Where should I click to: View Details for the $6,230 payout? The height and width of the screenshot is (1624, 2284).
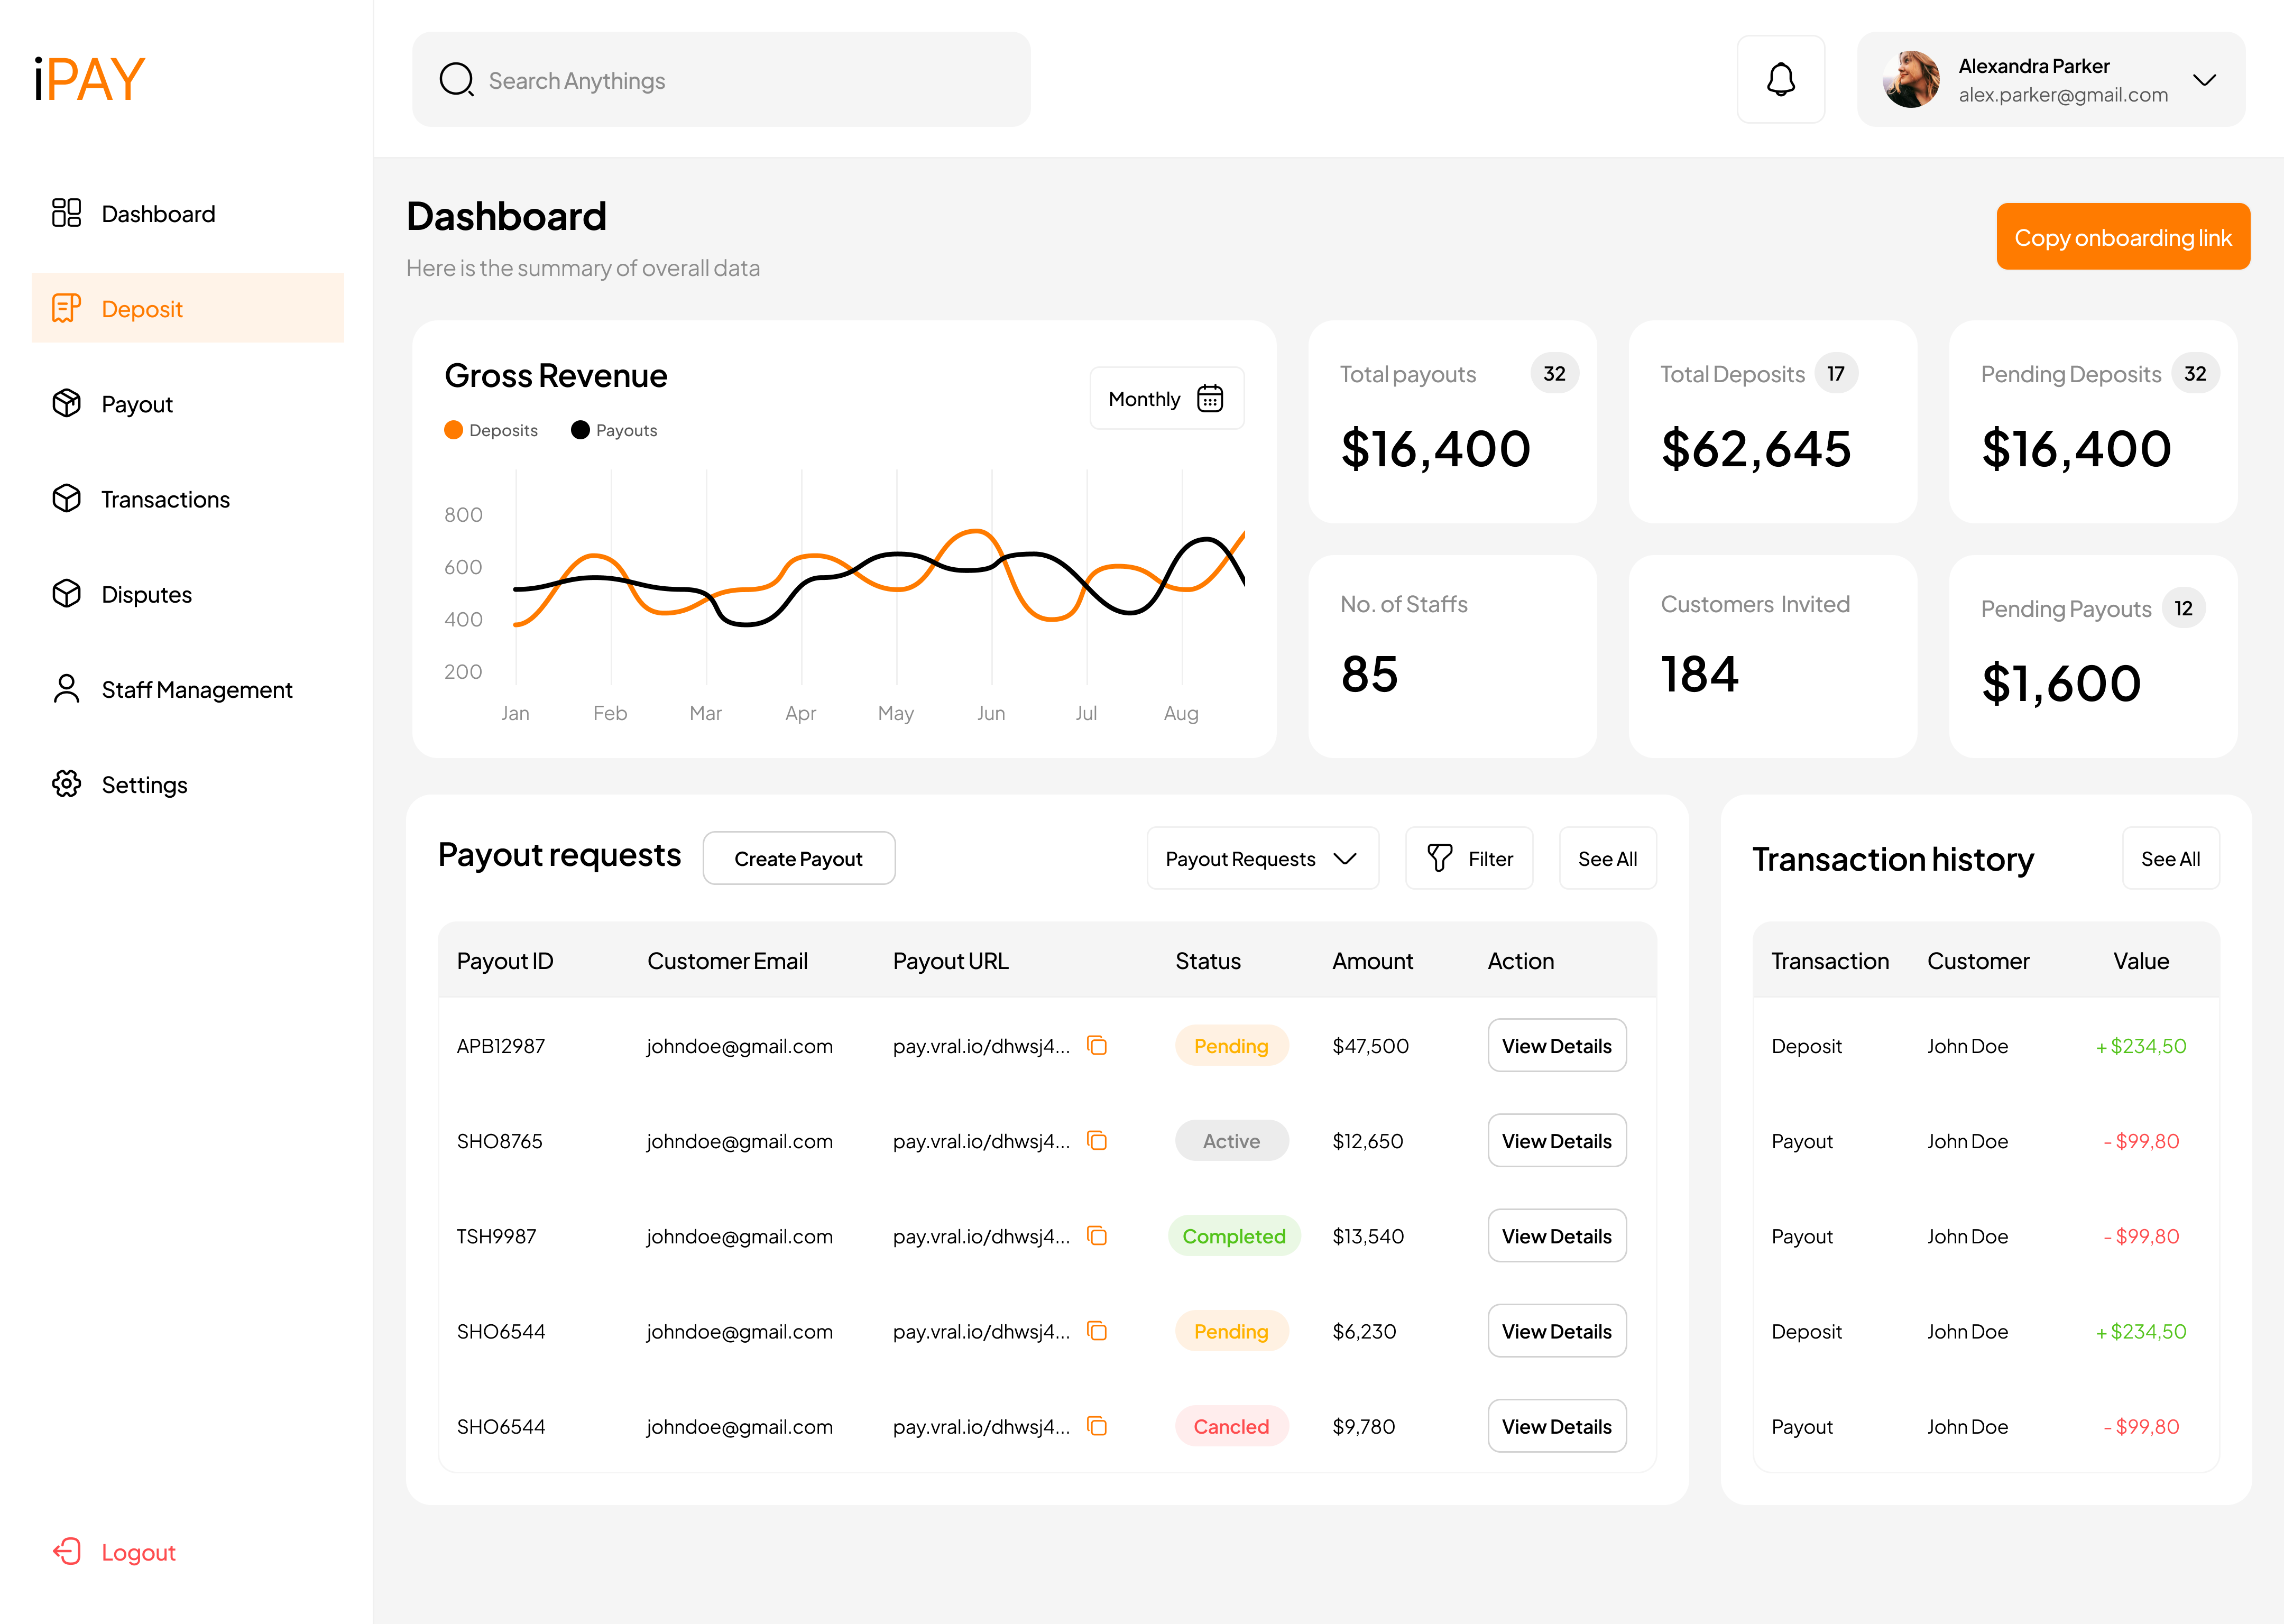(1557, 1330)
